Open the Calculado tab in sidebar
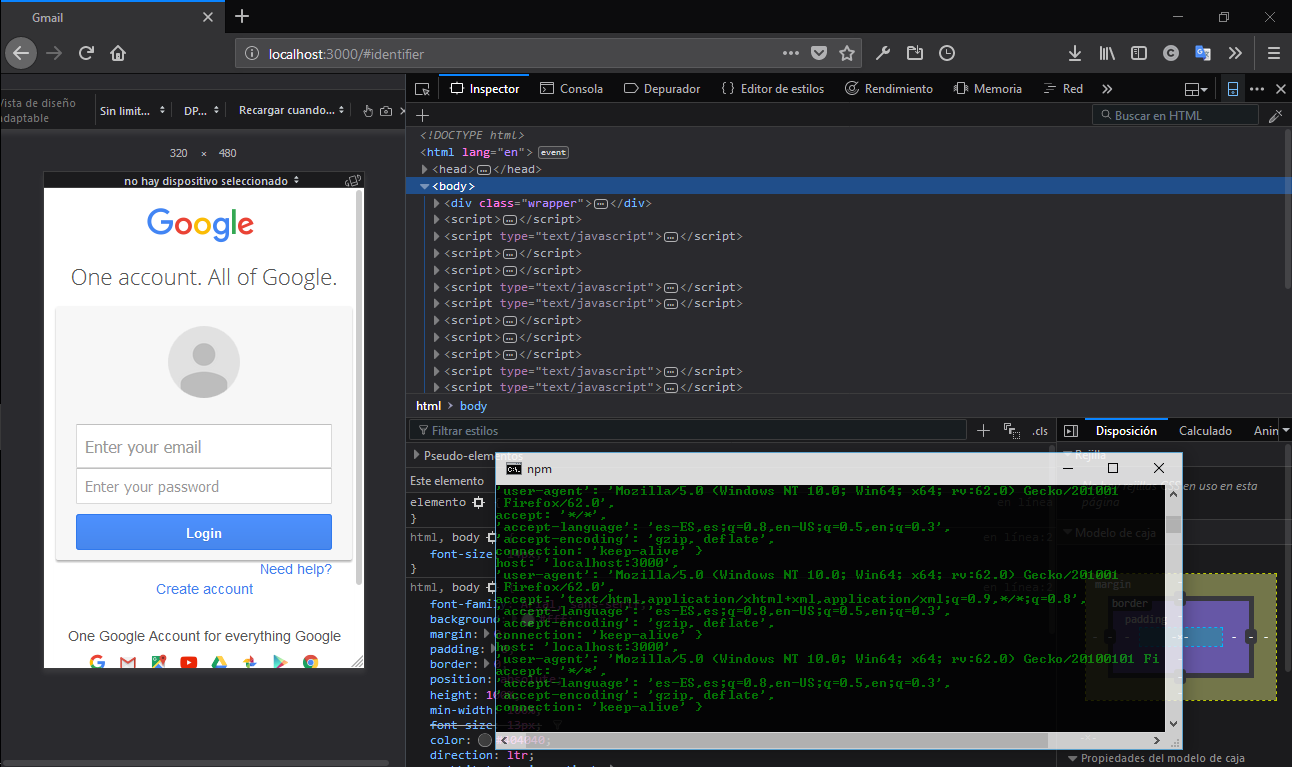This screenshot has width=1292, height=767. (1205, 431)
